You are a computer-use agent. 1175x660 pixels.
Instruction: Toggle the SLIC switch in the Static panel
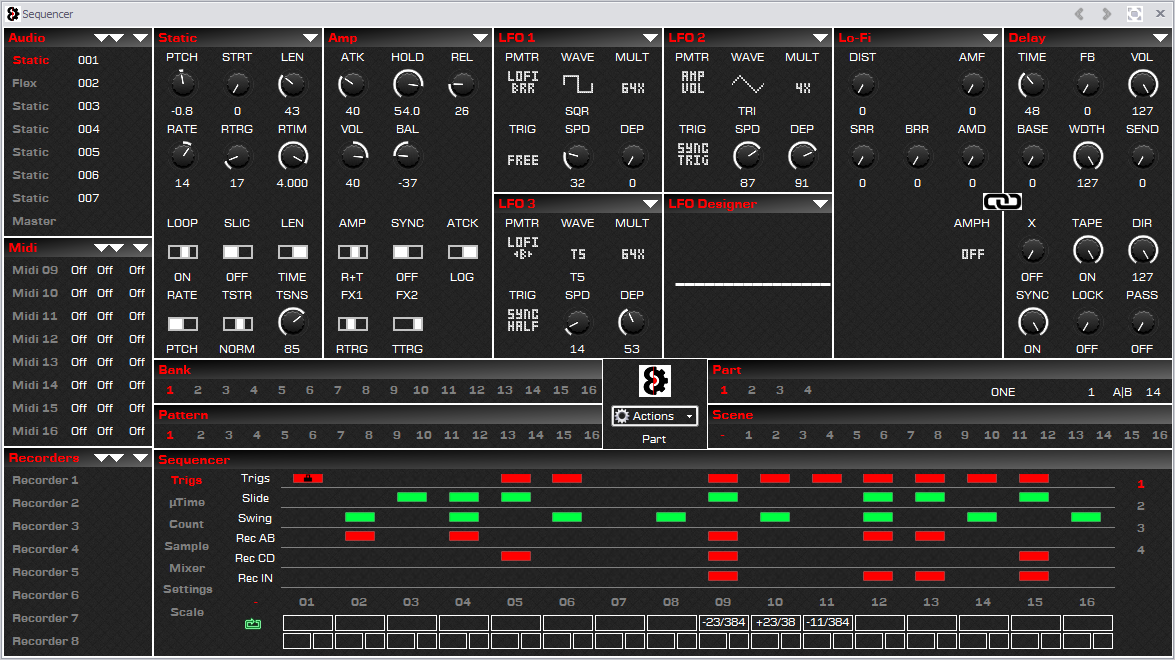coord(237,252)
